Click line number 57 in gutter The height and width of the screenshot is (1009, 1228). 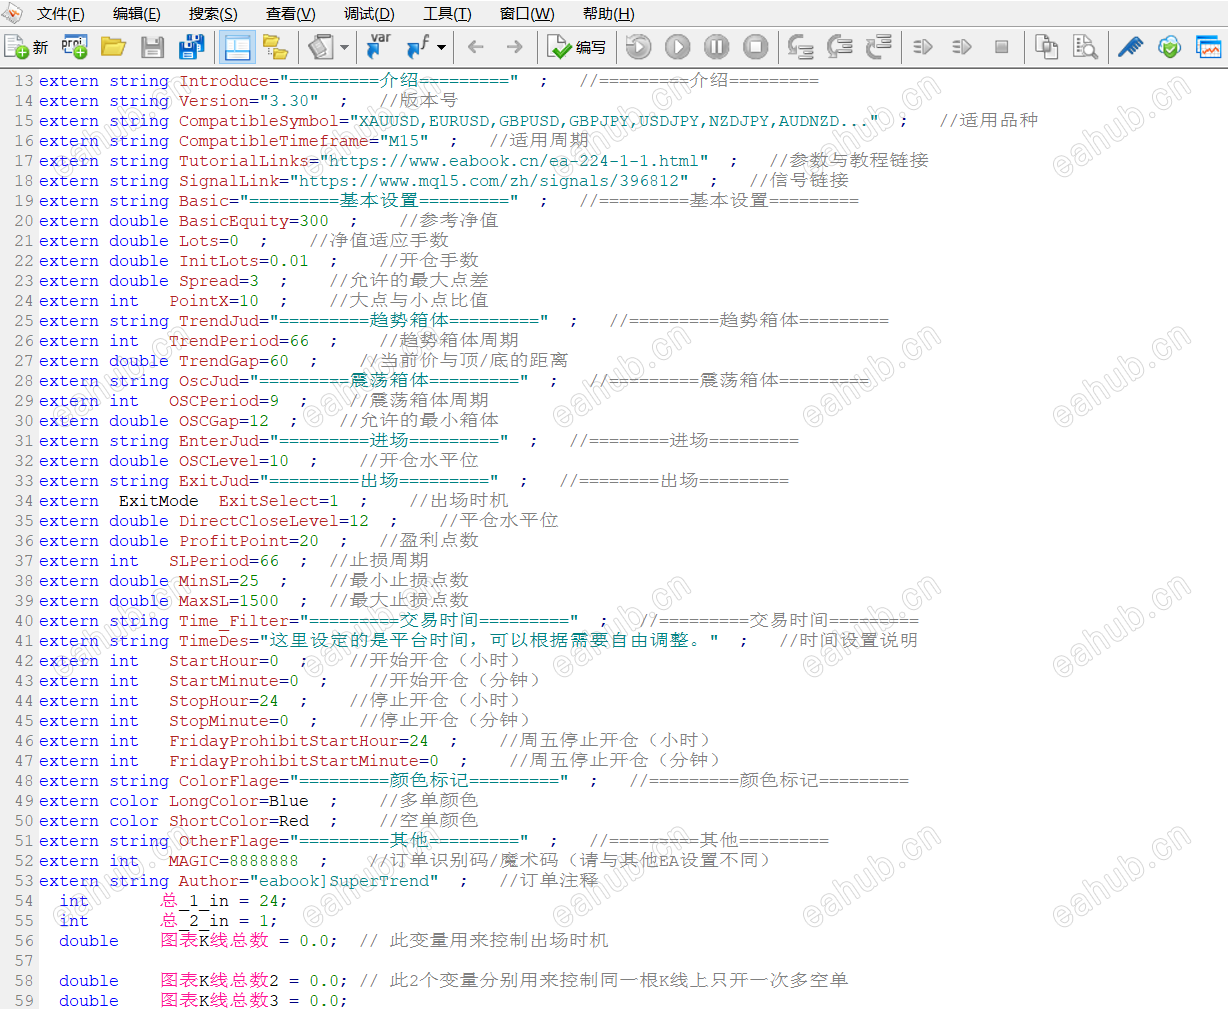click(24, 961)
